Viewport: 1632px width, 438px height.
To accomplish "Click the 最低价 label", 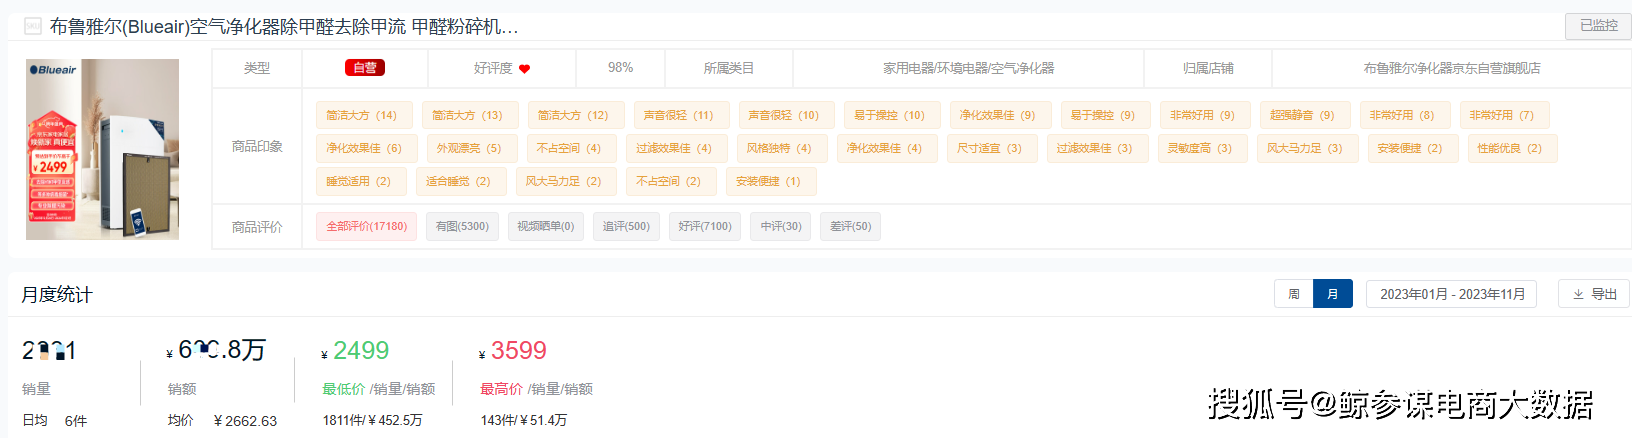I will [343, 389].
